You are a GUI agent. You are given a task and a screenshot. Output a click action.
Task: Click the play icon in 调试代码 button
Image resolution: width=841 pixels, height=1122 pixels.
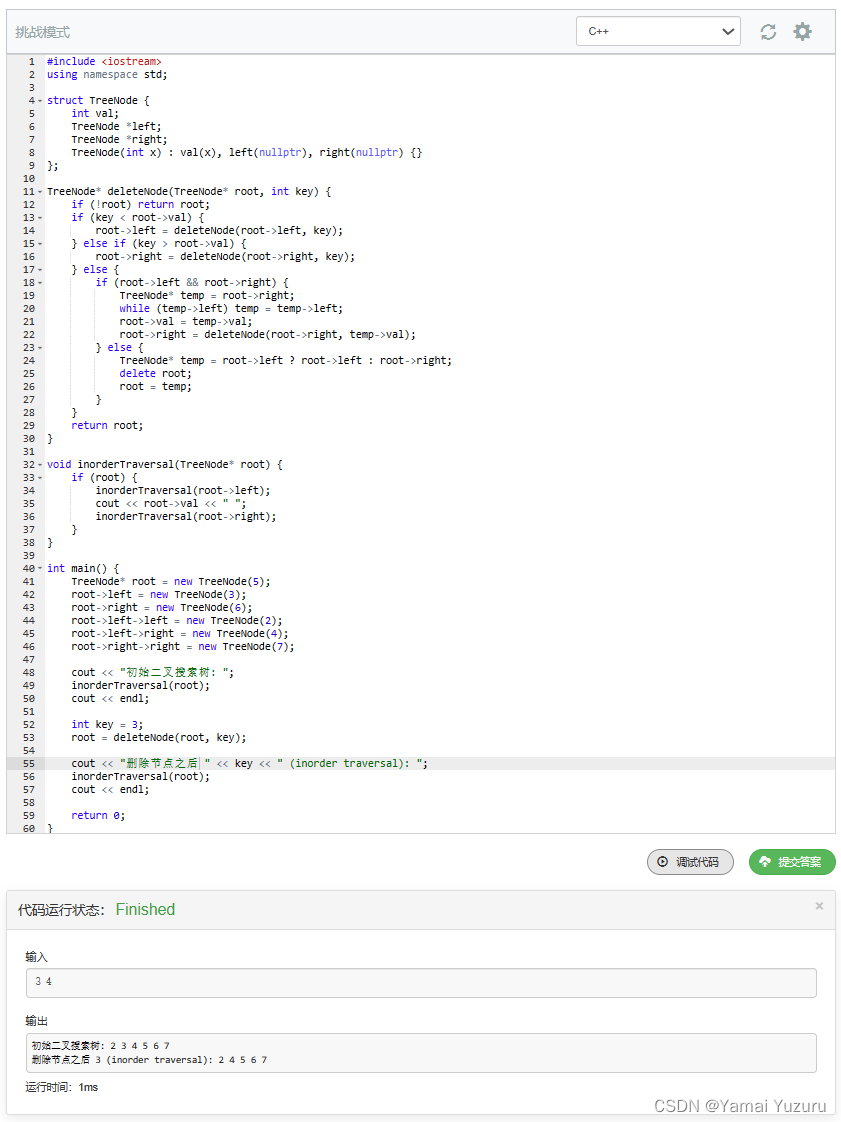663,862
